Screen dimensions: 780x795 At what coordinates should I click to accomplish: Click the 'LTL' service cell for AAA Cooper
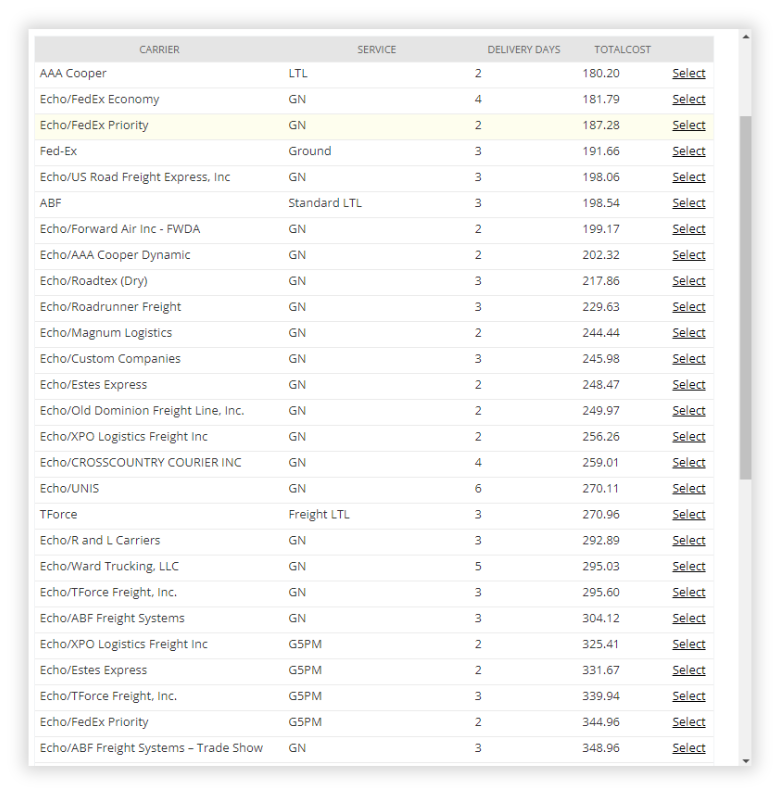click(x=298, y=74)
